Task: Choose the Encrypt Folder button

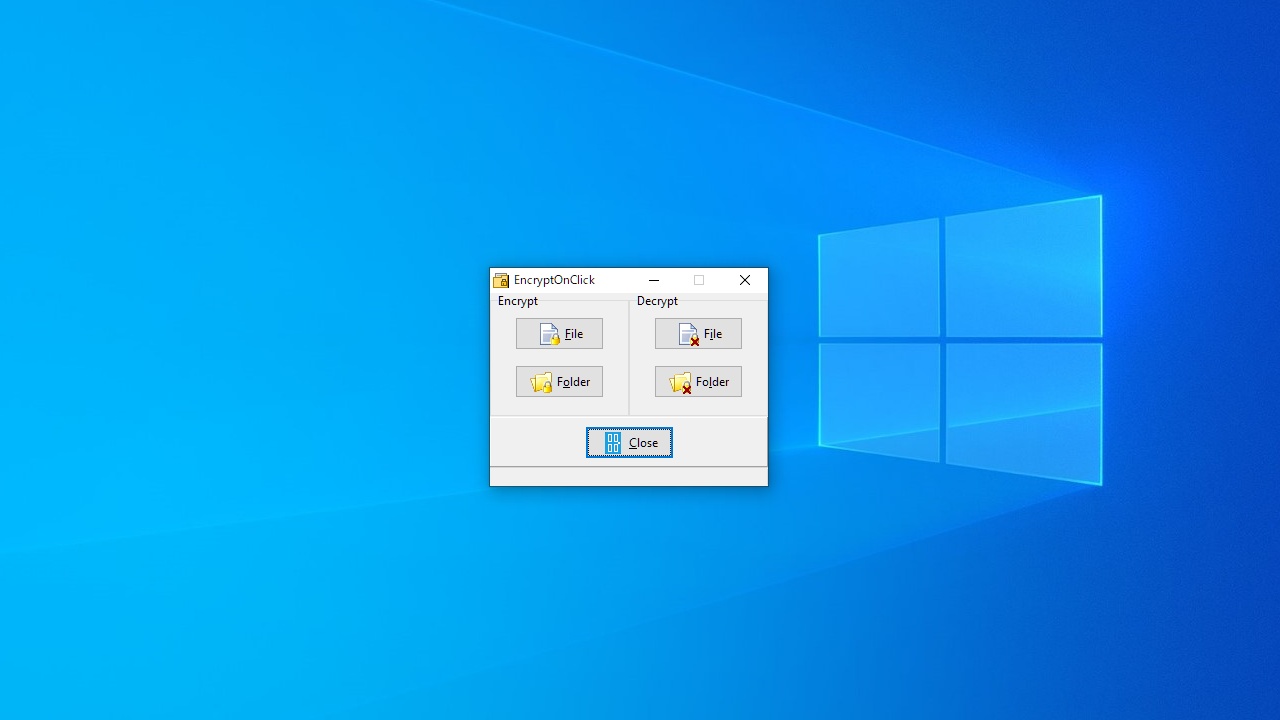Action: pyautogui.click(x=559, y=381)
